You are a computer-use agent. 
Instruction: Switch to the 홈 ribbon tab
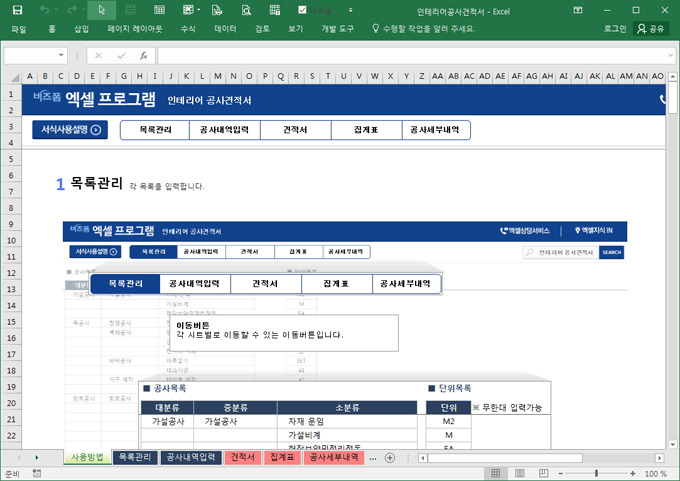(x=52, y=29)
